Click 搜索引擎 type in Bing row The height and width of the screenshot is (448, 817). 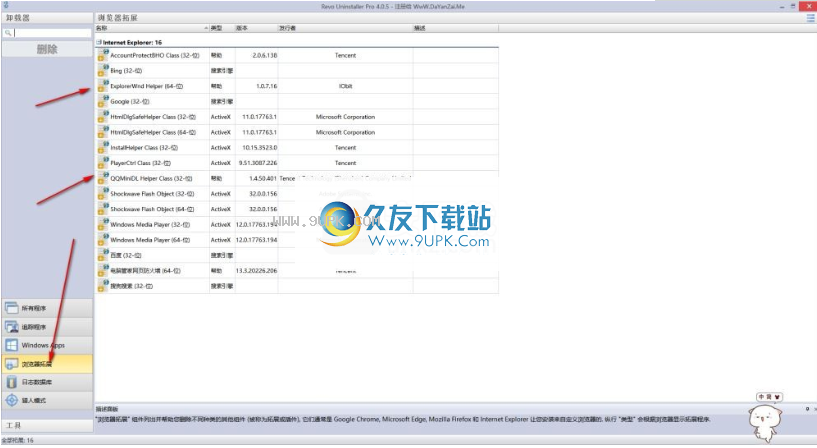(x=222, y=70)
